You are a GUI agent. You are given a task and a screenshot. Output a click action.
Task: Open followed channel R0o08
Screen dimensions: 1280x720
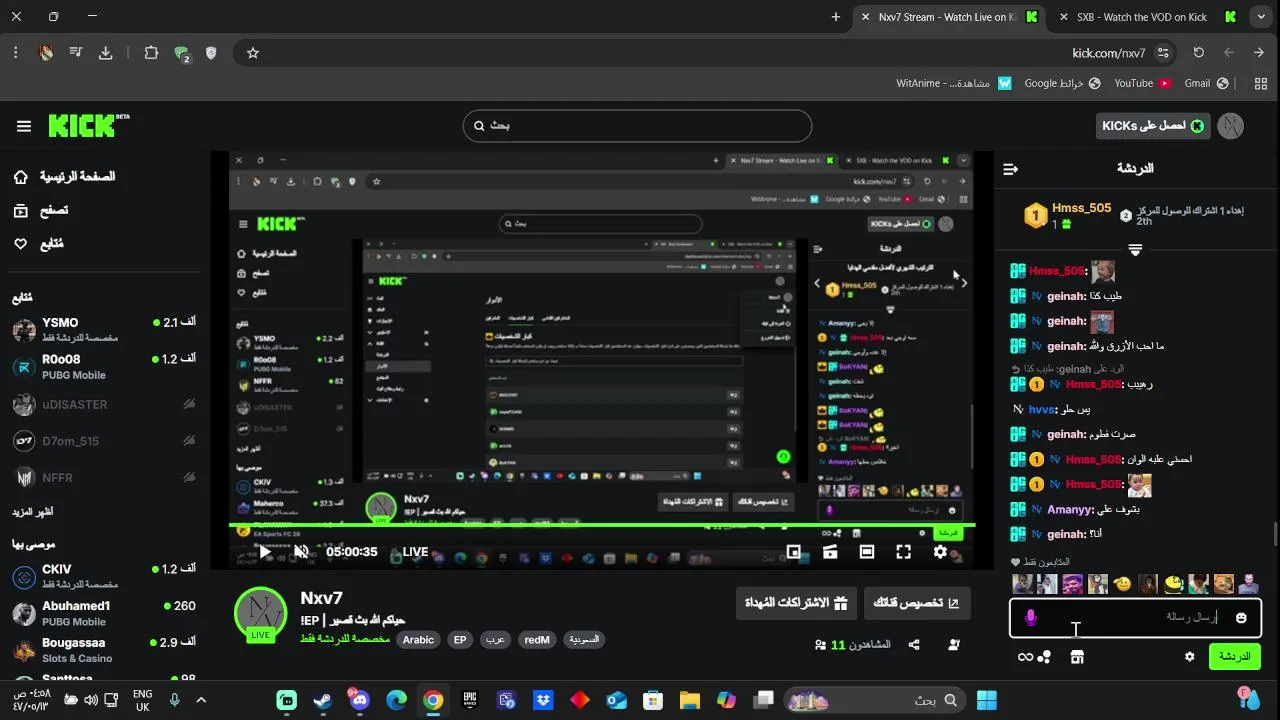[104, 367]
